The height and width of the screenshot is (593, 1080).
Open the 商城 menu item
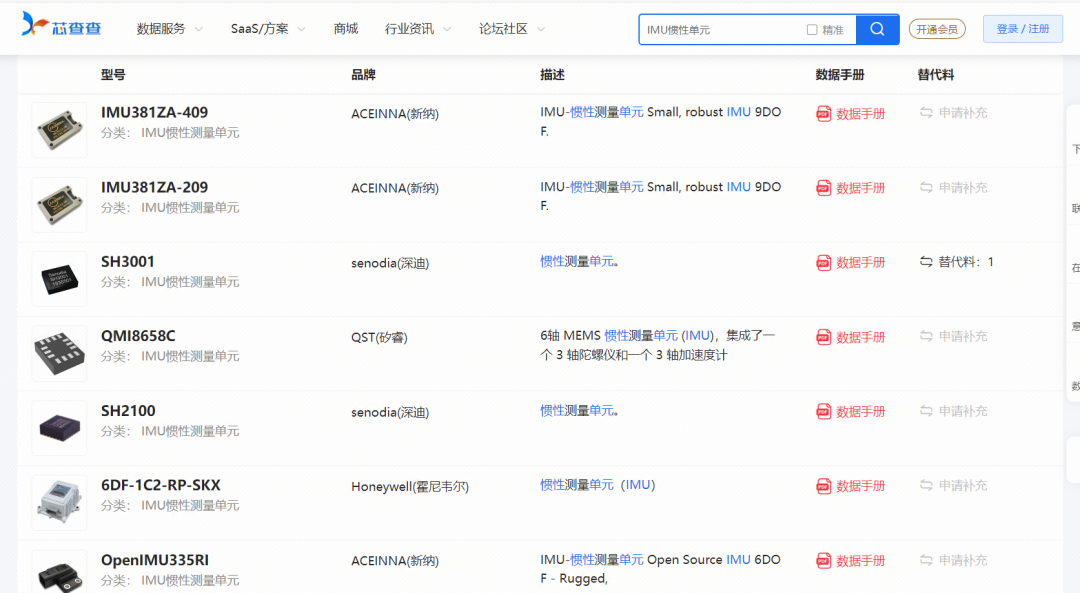click(346, 28)
